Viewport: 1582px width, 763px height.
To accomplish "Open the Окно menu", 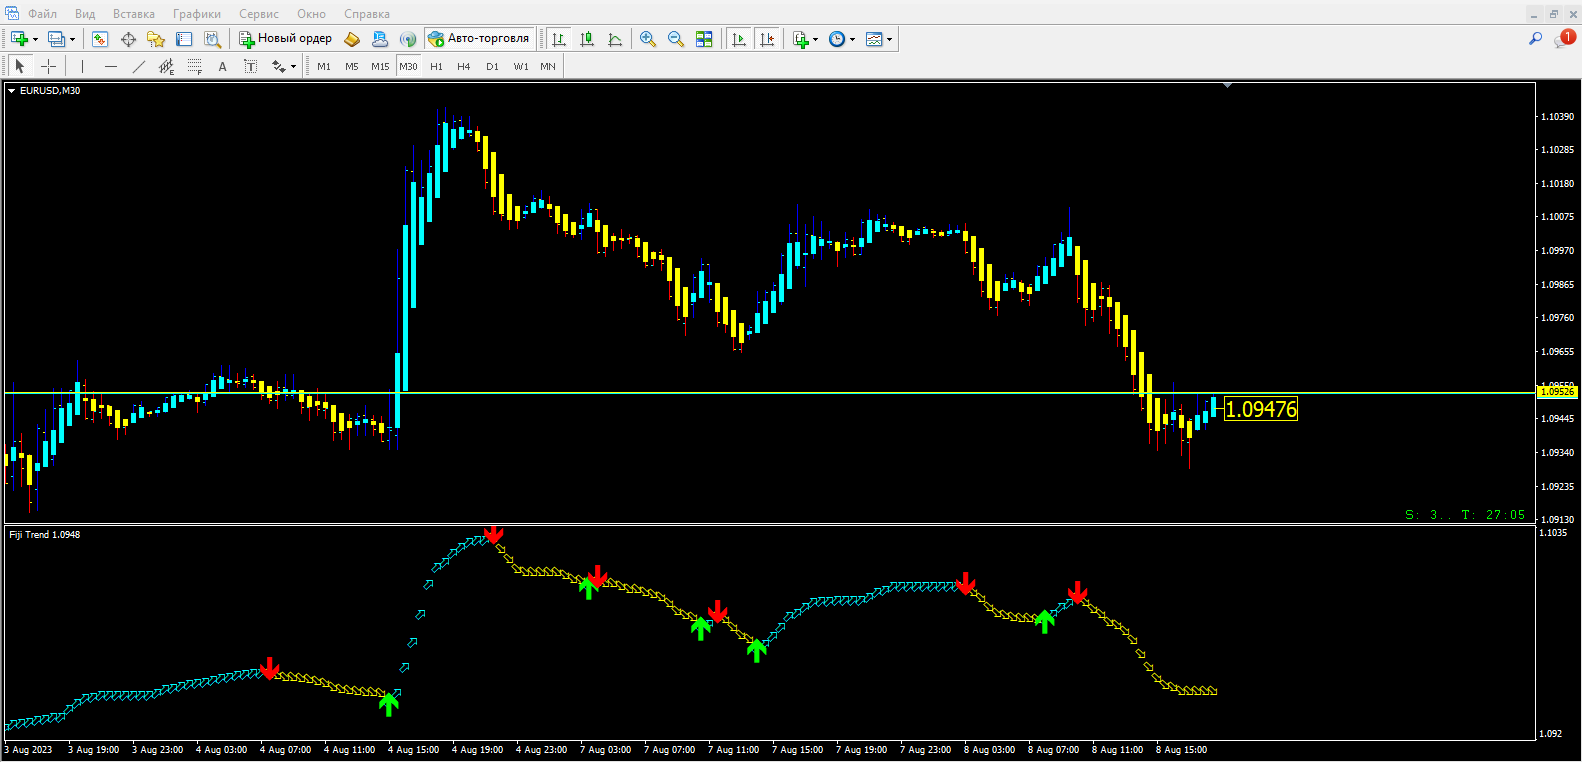I will 311,14.
